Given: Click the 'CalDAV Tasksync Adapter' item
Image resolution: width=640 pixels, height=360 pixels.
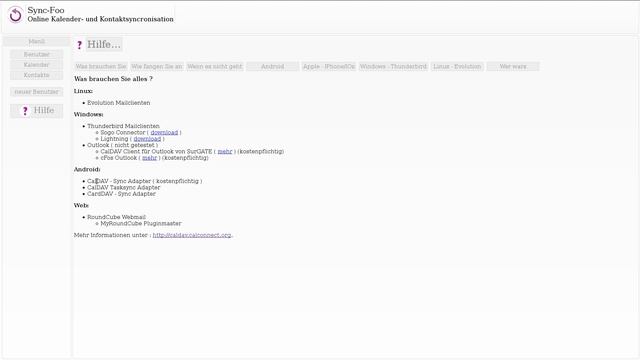Looking at the screenshot, I should [x=124, y=187].
